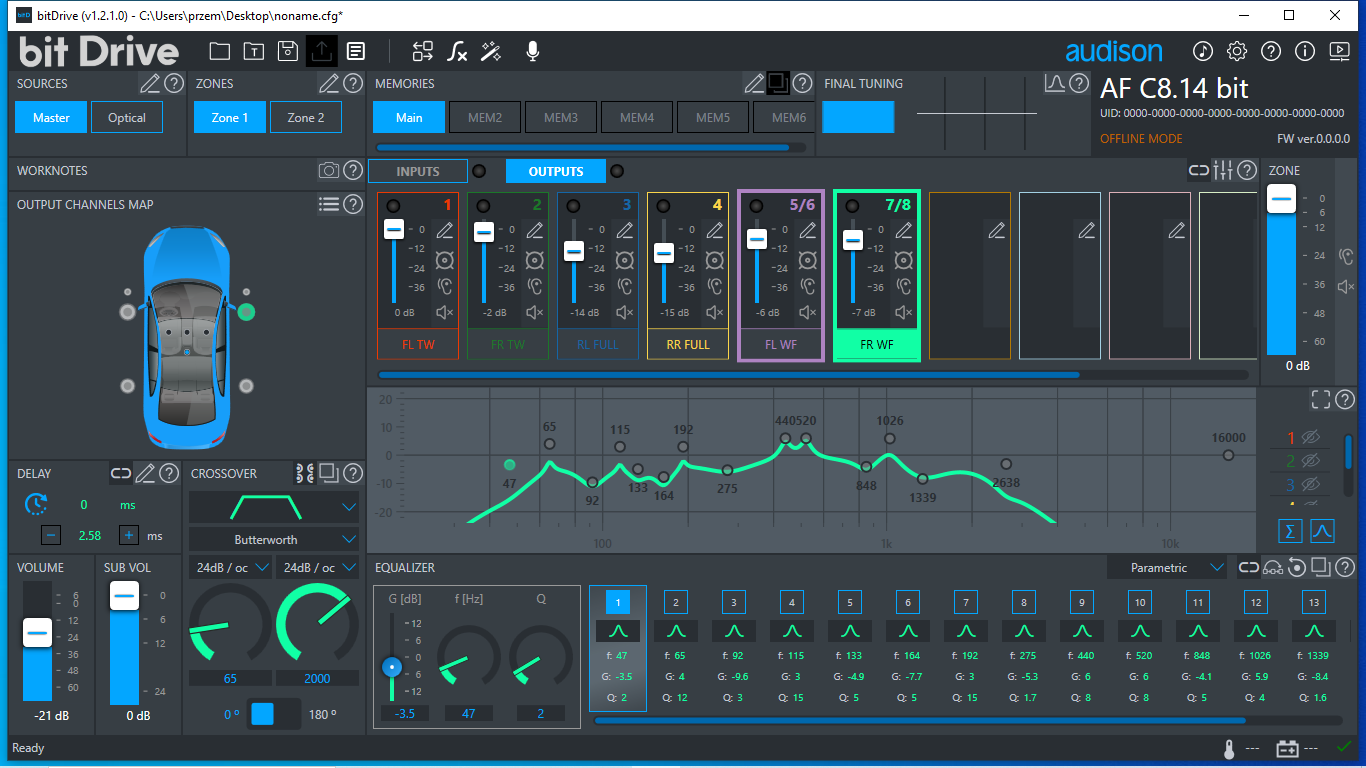Image resolution: width=1366 pixels, height=768 pixels.
Task: Open the Parametric equalizer type dropdown
Action: pyautogui.click(x=1167, y=568)
